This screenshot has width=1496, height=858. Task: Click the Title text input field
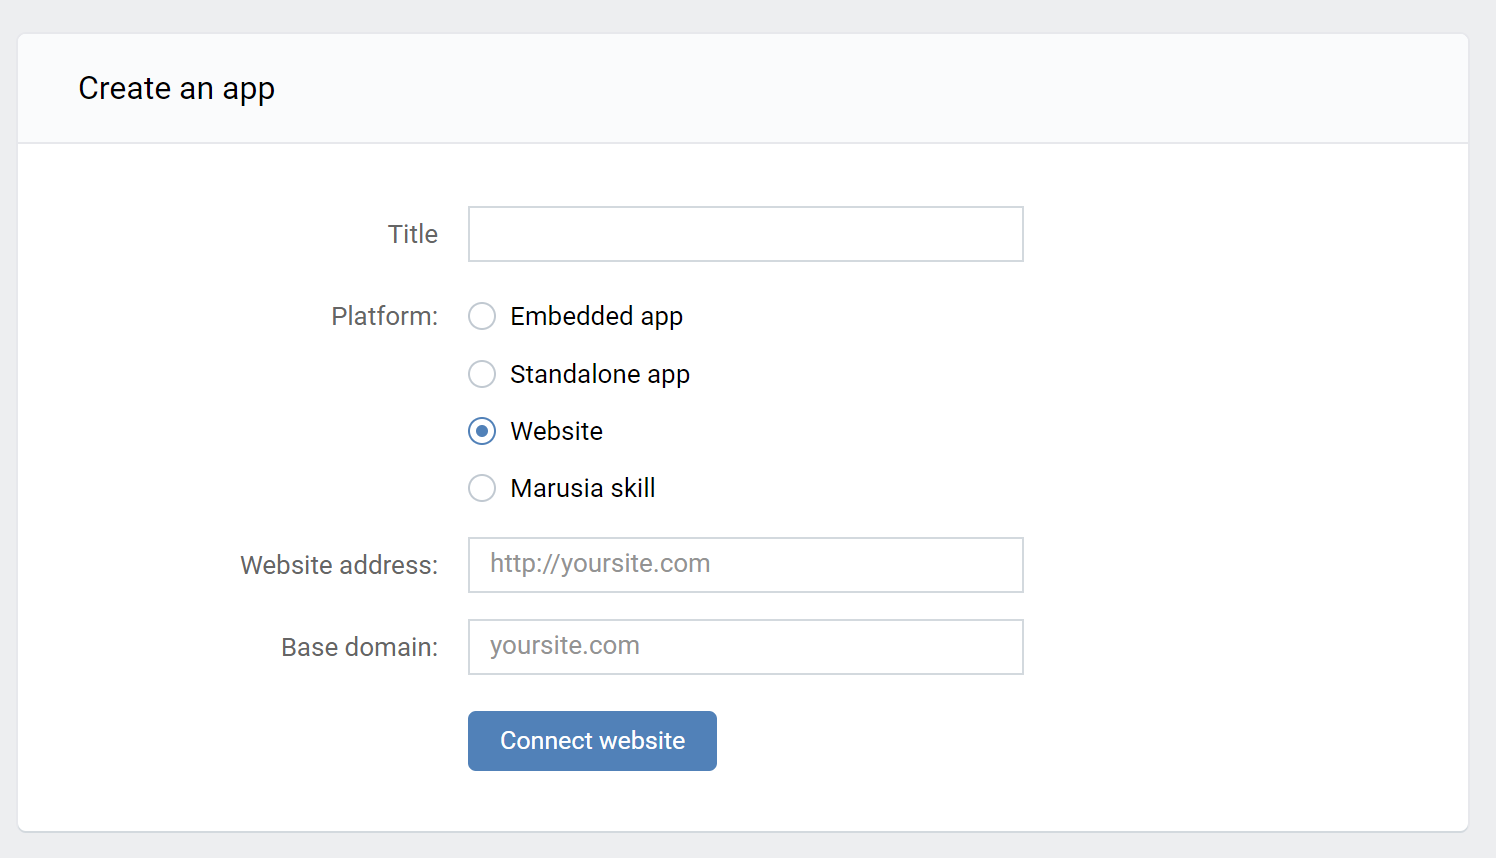[x=745, y=234]
